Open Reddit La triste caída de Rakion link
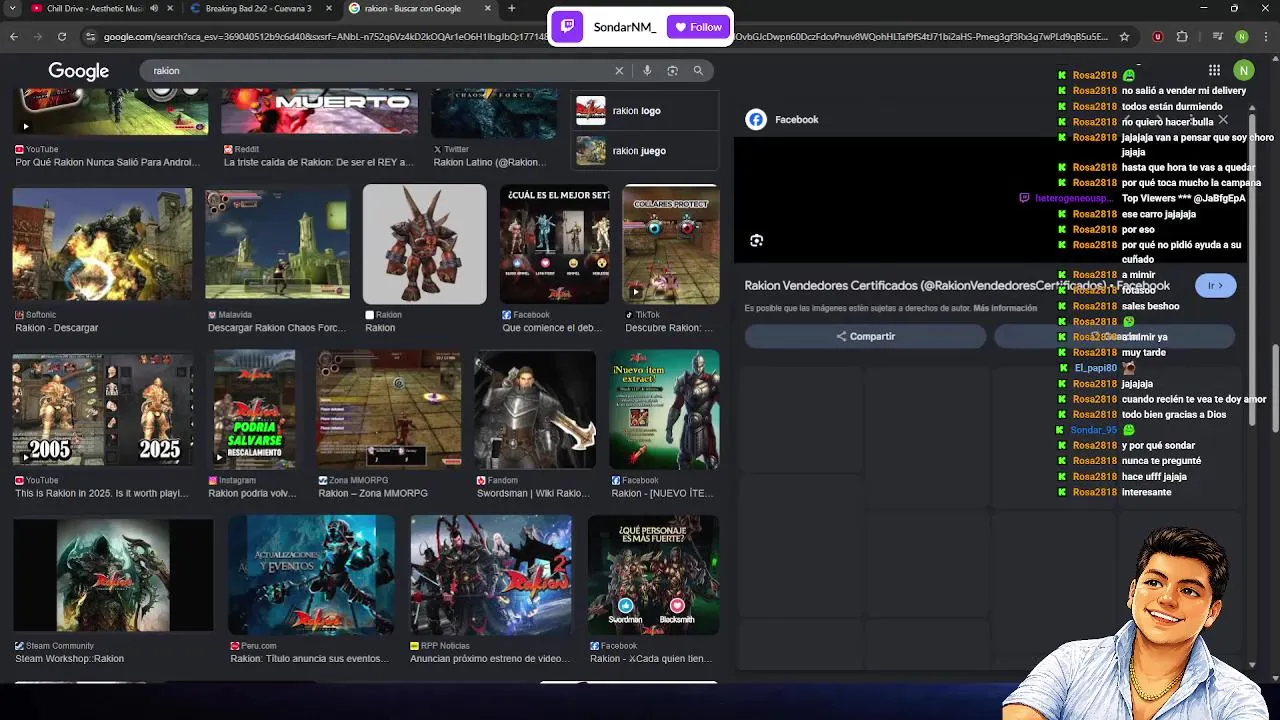 pos(318,162)
